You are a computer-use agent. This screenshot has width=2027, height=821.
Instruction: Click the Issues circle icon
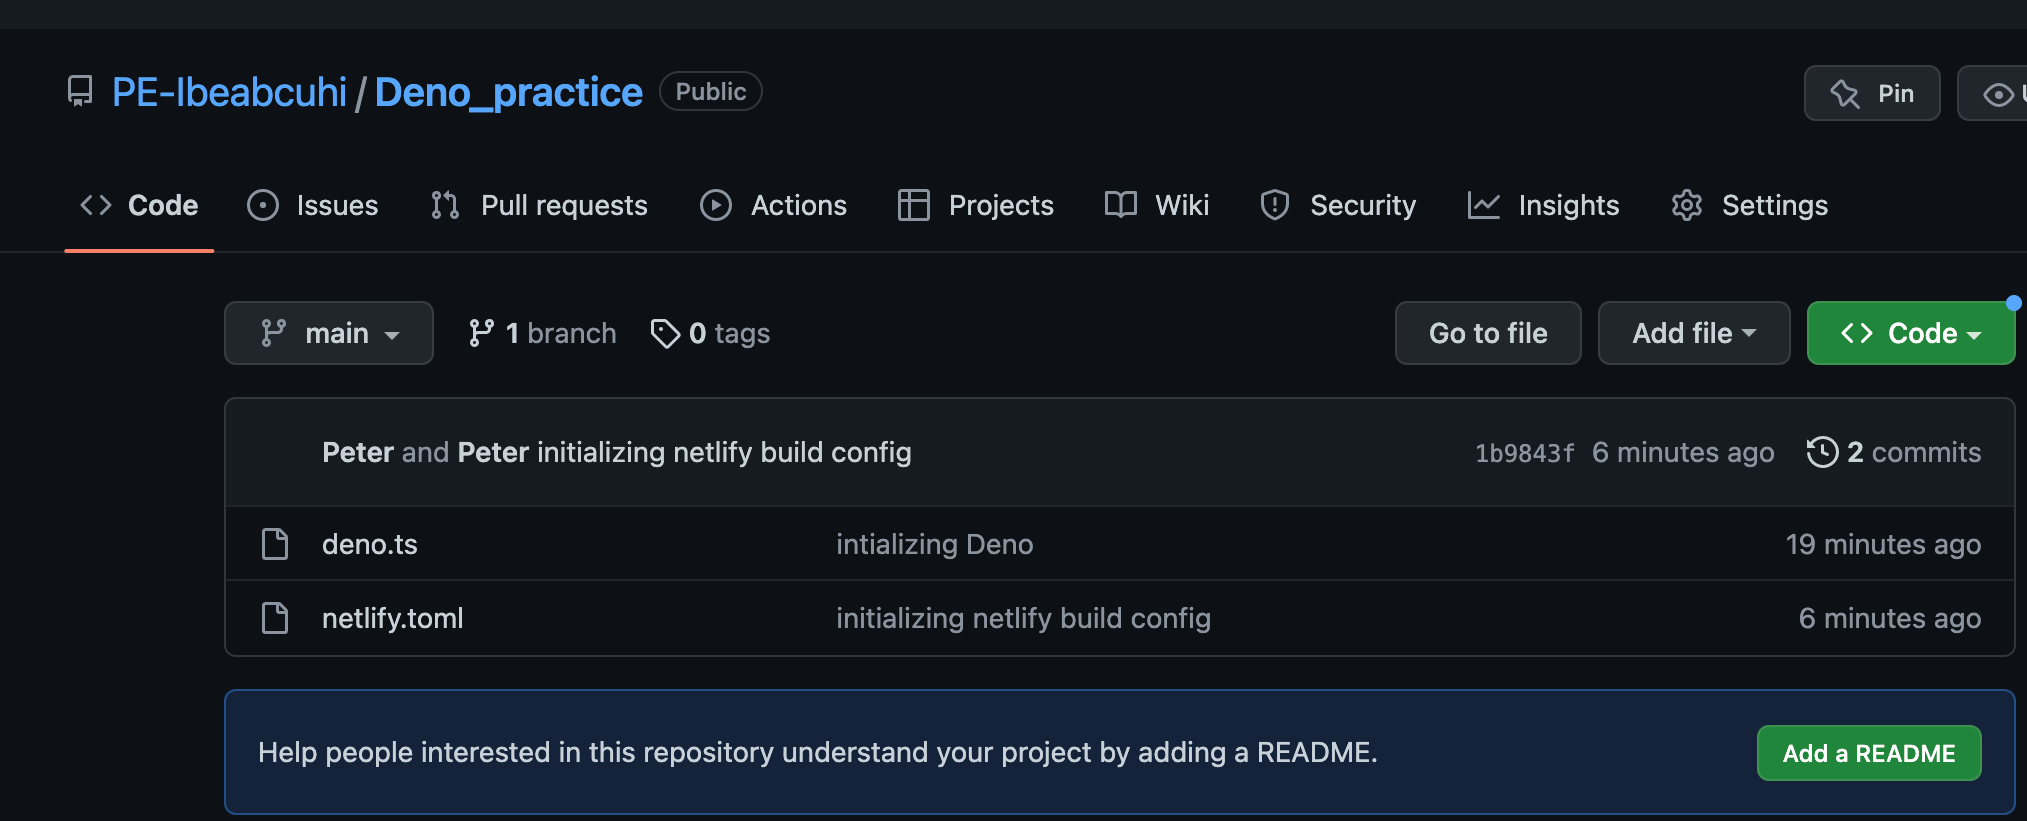263,205
